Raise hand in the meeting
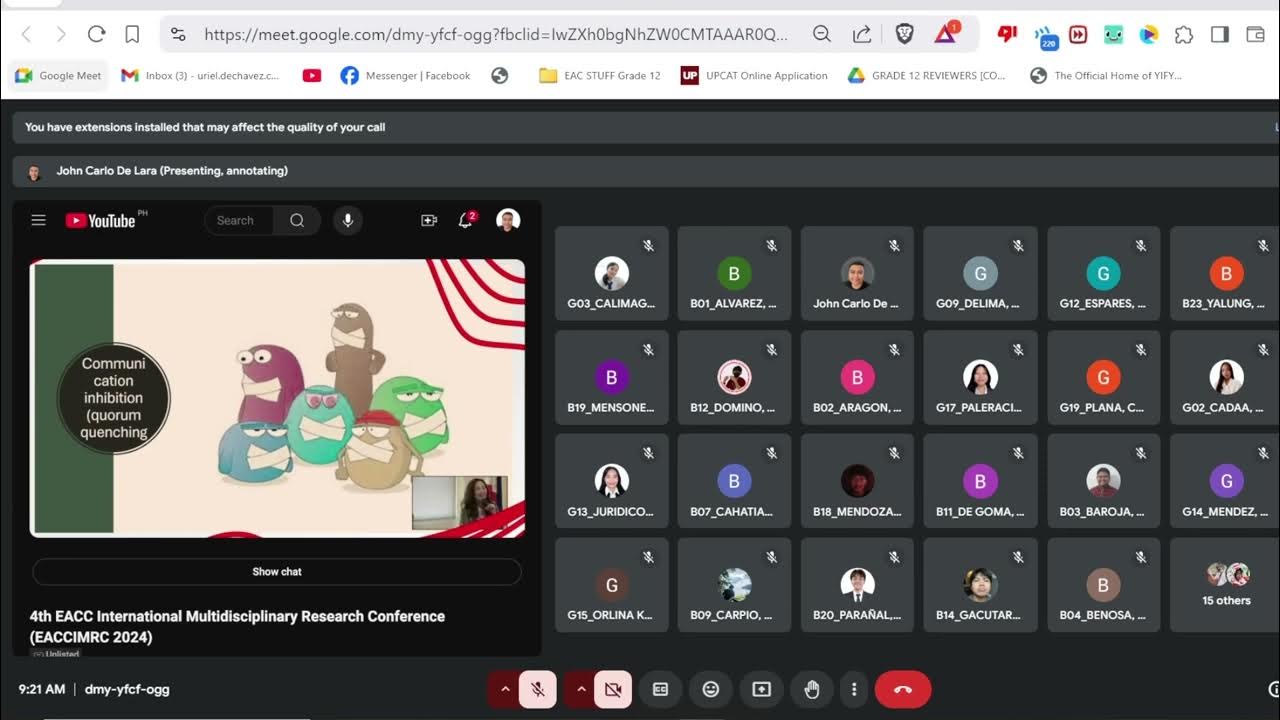The height and width of the screenshot is (720, 1280). pyautogui.click(x=812, y=689)
